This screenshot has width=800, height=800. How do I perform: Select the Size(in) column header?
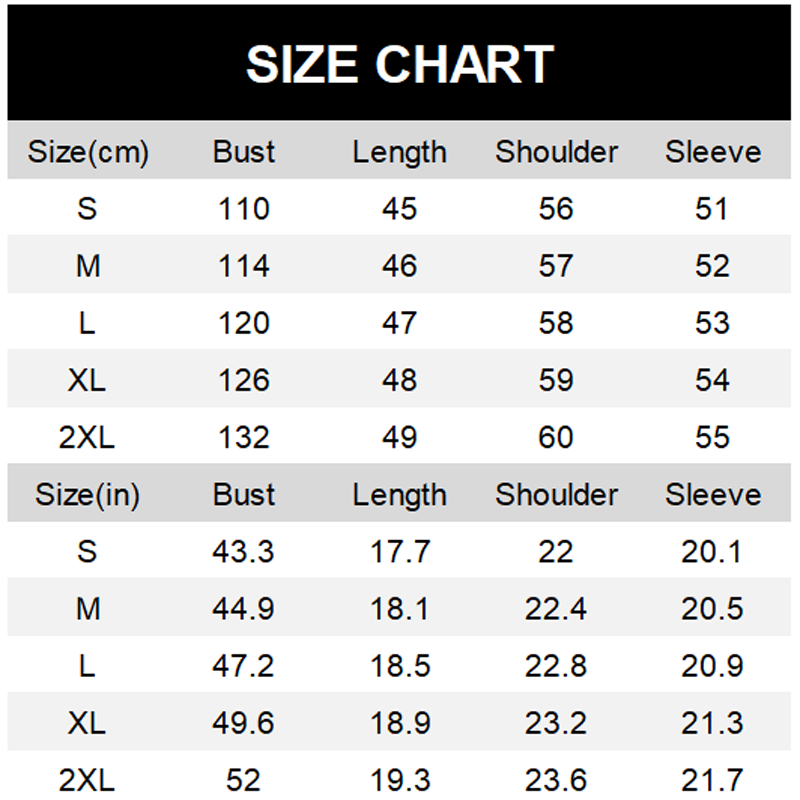click(87, 495)
